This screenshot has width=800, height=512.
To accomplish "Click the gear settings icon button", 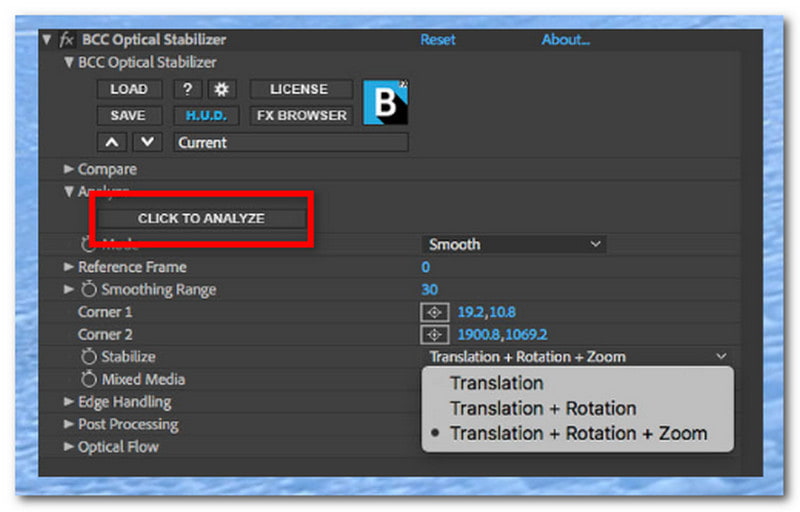I will (x=221, y=89).
